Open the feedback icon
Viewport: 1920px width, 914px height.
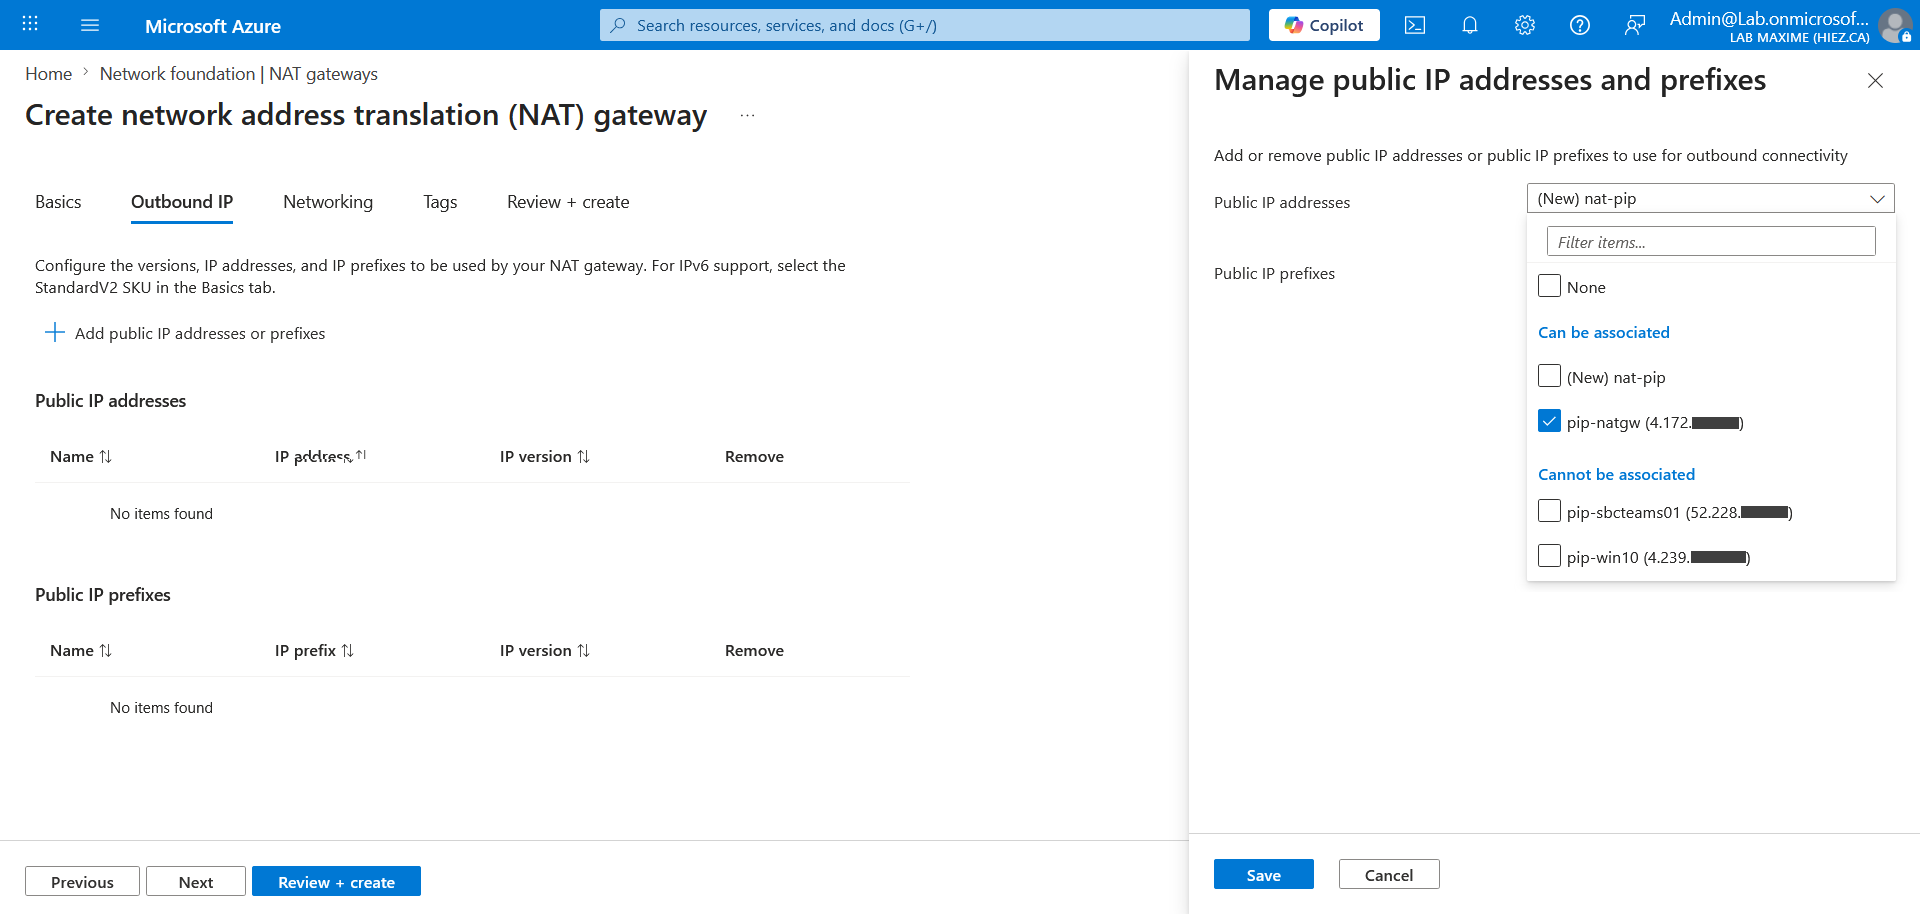pos(1635,25)
